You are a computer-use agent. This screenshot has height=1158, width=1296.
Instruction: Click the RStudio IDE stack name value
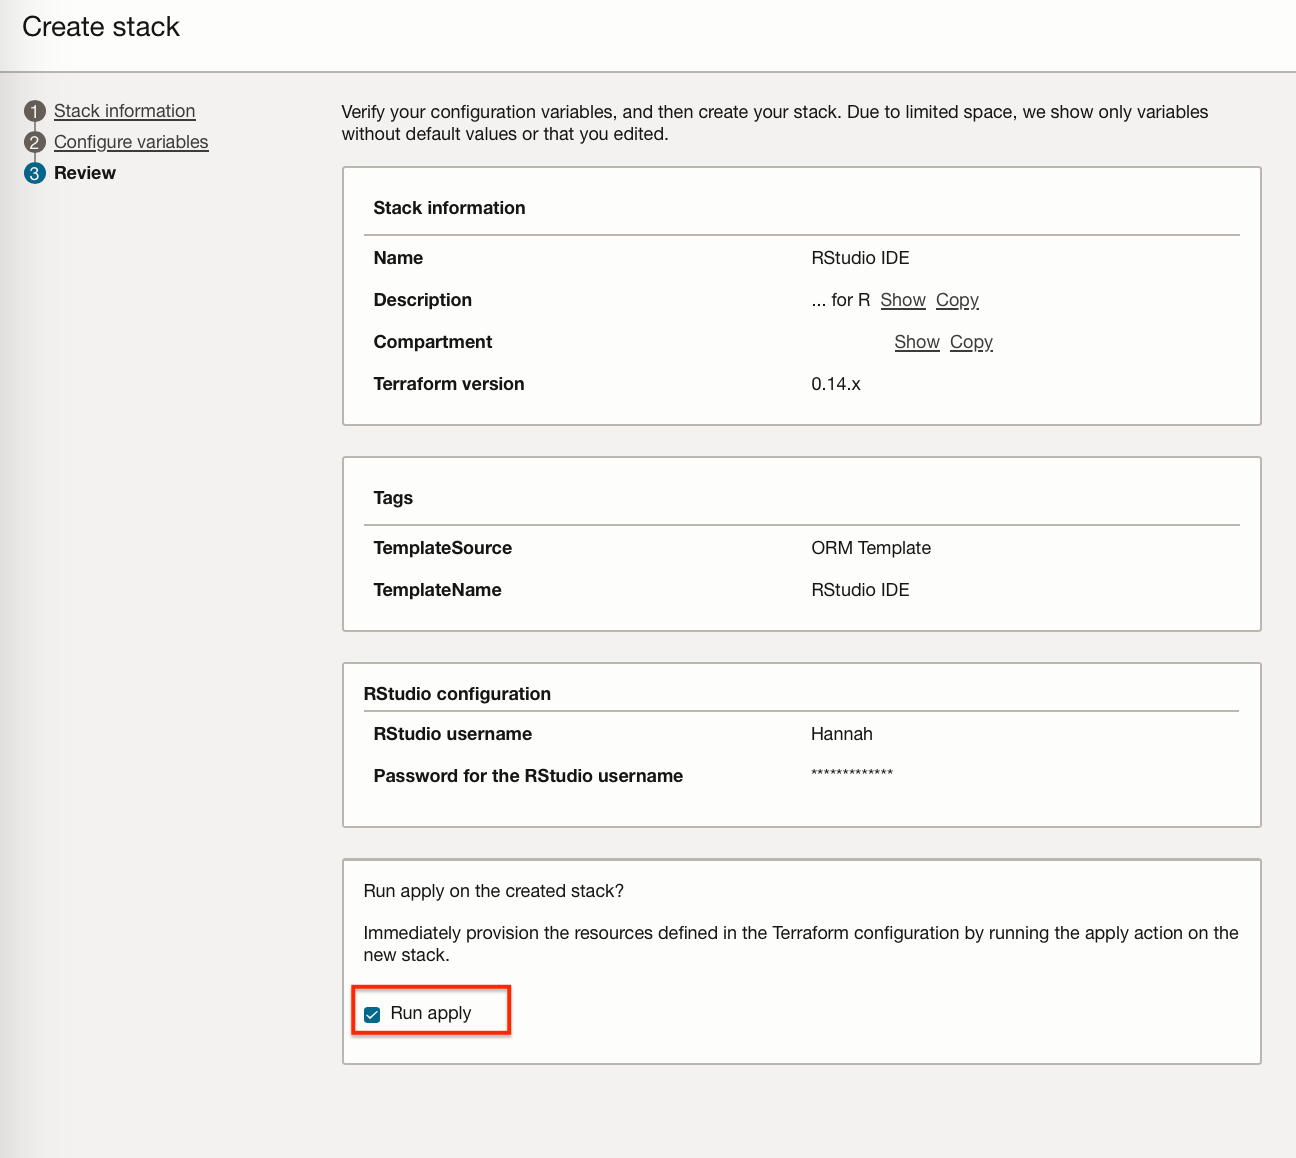860,258
